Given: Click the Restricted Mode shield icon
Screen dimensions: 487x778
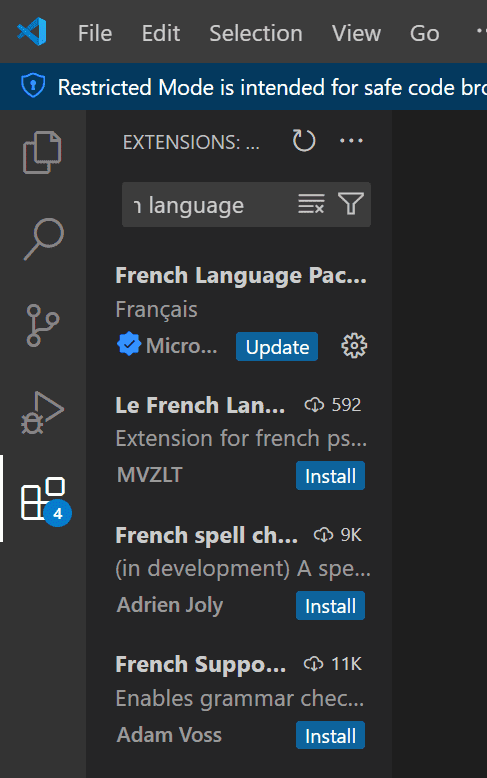Looking at the screenshot, I should [x=33, y=86].
